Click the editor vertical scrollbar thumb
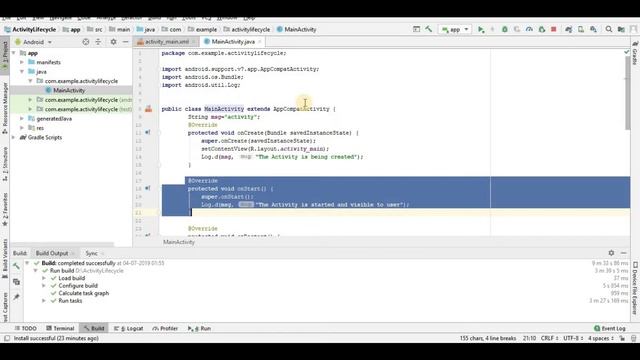The width and height of the screenshot is (640, 360). [627, 93]
